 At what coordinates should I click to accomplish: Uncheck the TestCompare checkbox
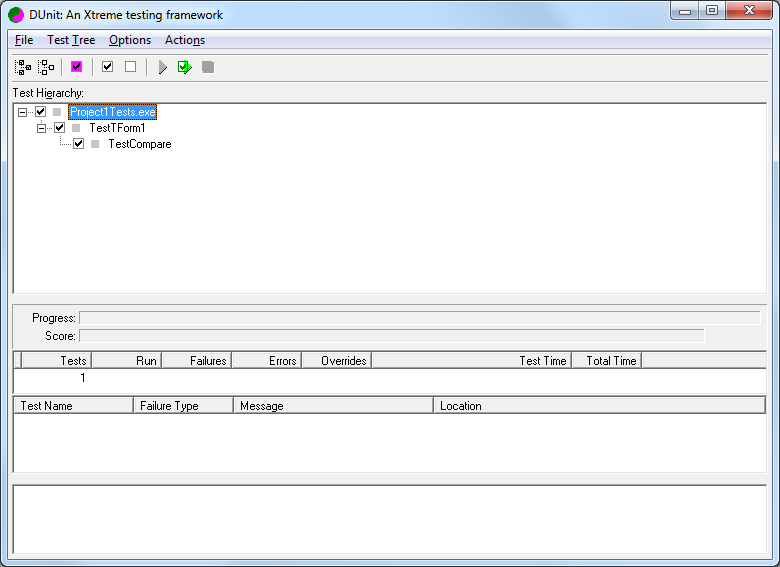(x=79, y=144)
